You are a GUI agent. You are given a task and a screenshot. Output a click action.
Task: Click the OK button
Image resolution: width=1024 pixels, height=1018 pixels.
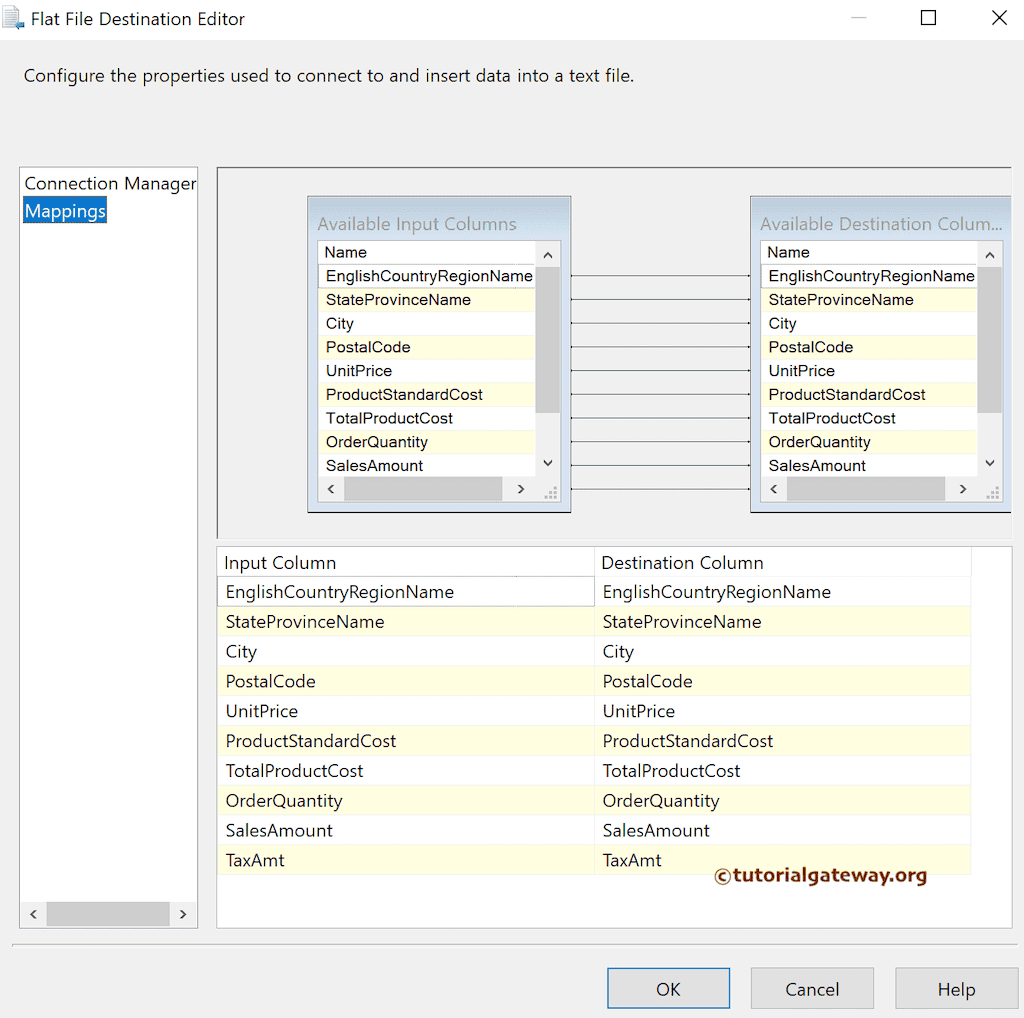tap(668, 988)
